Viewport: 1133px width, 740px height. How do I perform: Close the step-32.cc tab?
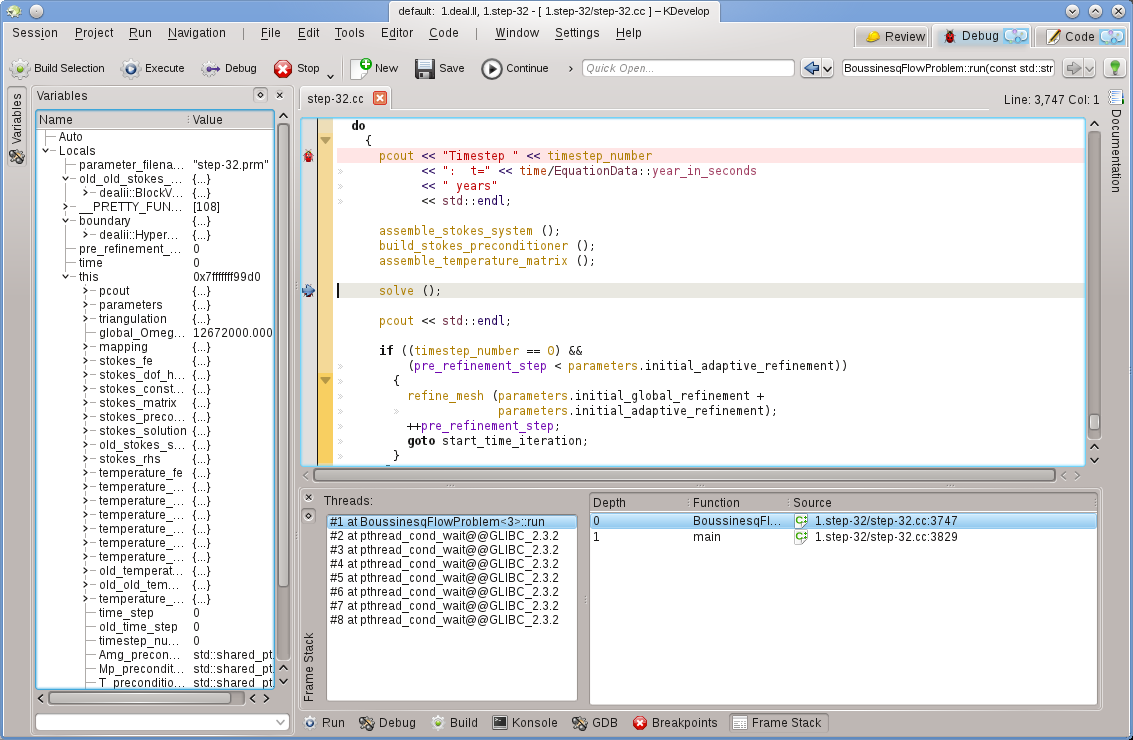(380, 98)
